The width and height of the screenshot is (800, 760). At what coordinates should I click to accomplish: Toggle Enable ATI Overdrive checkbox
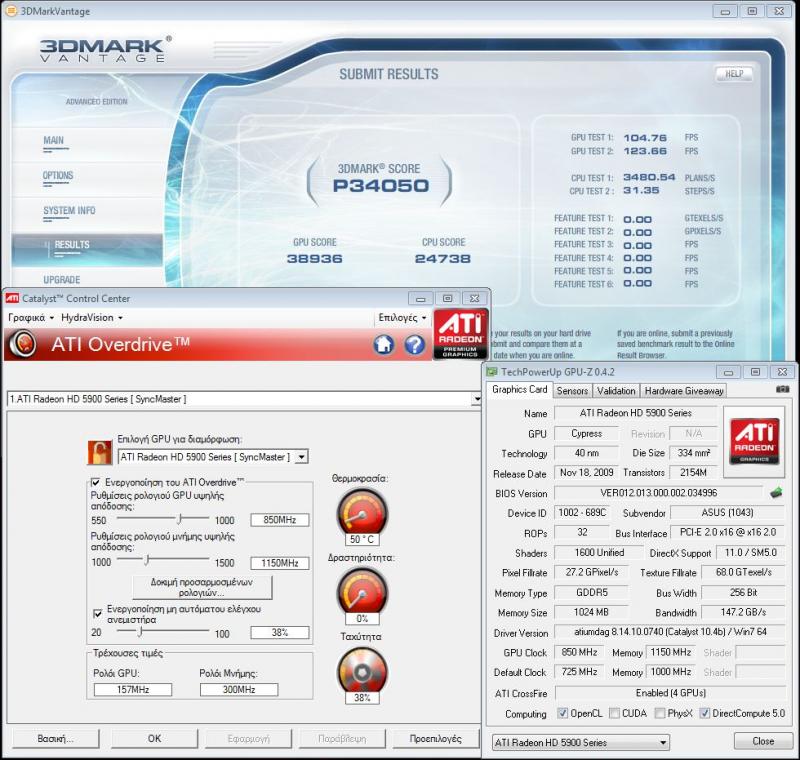(x=95, y=482)
